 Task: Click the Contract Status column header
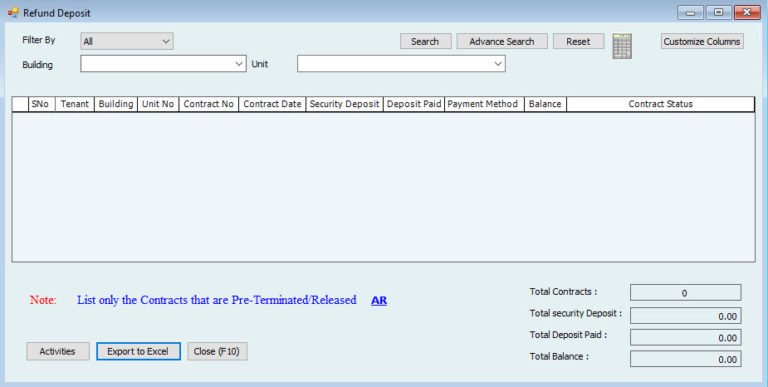[660, 104]
